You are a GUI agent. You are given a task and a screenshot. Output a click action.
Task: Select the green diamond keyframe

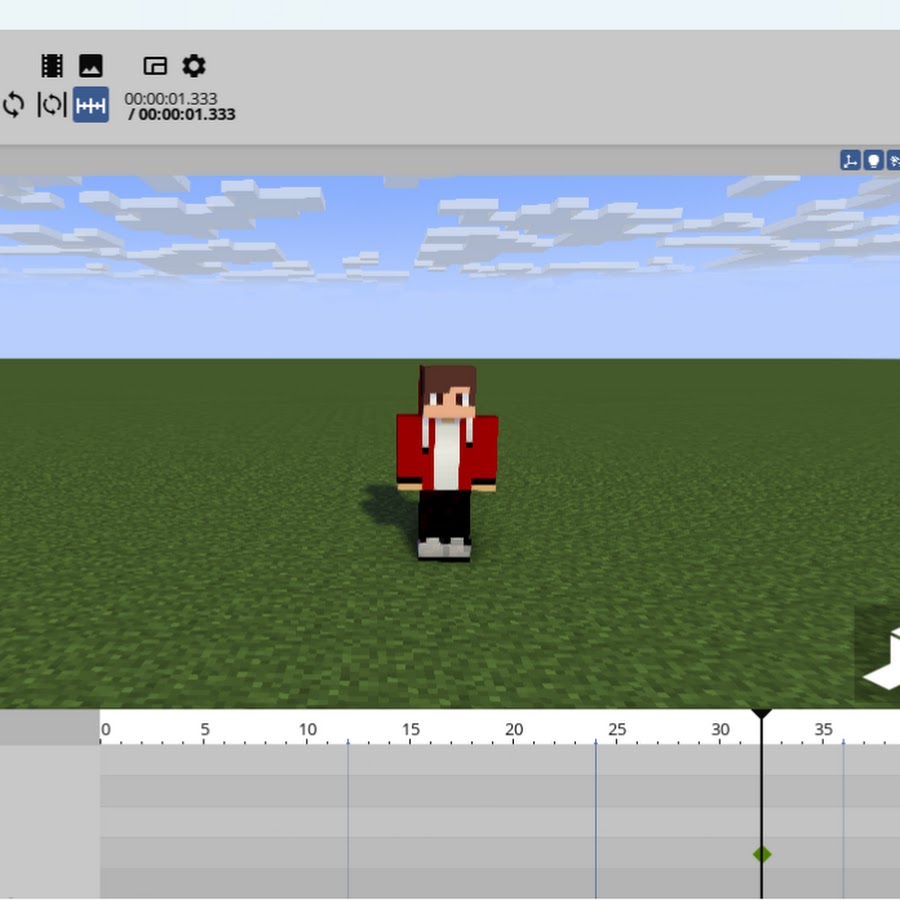[x=762, y=854]
